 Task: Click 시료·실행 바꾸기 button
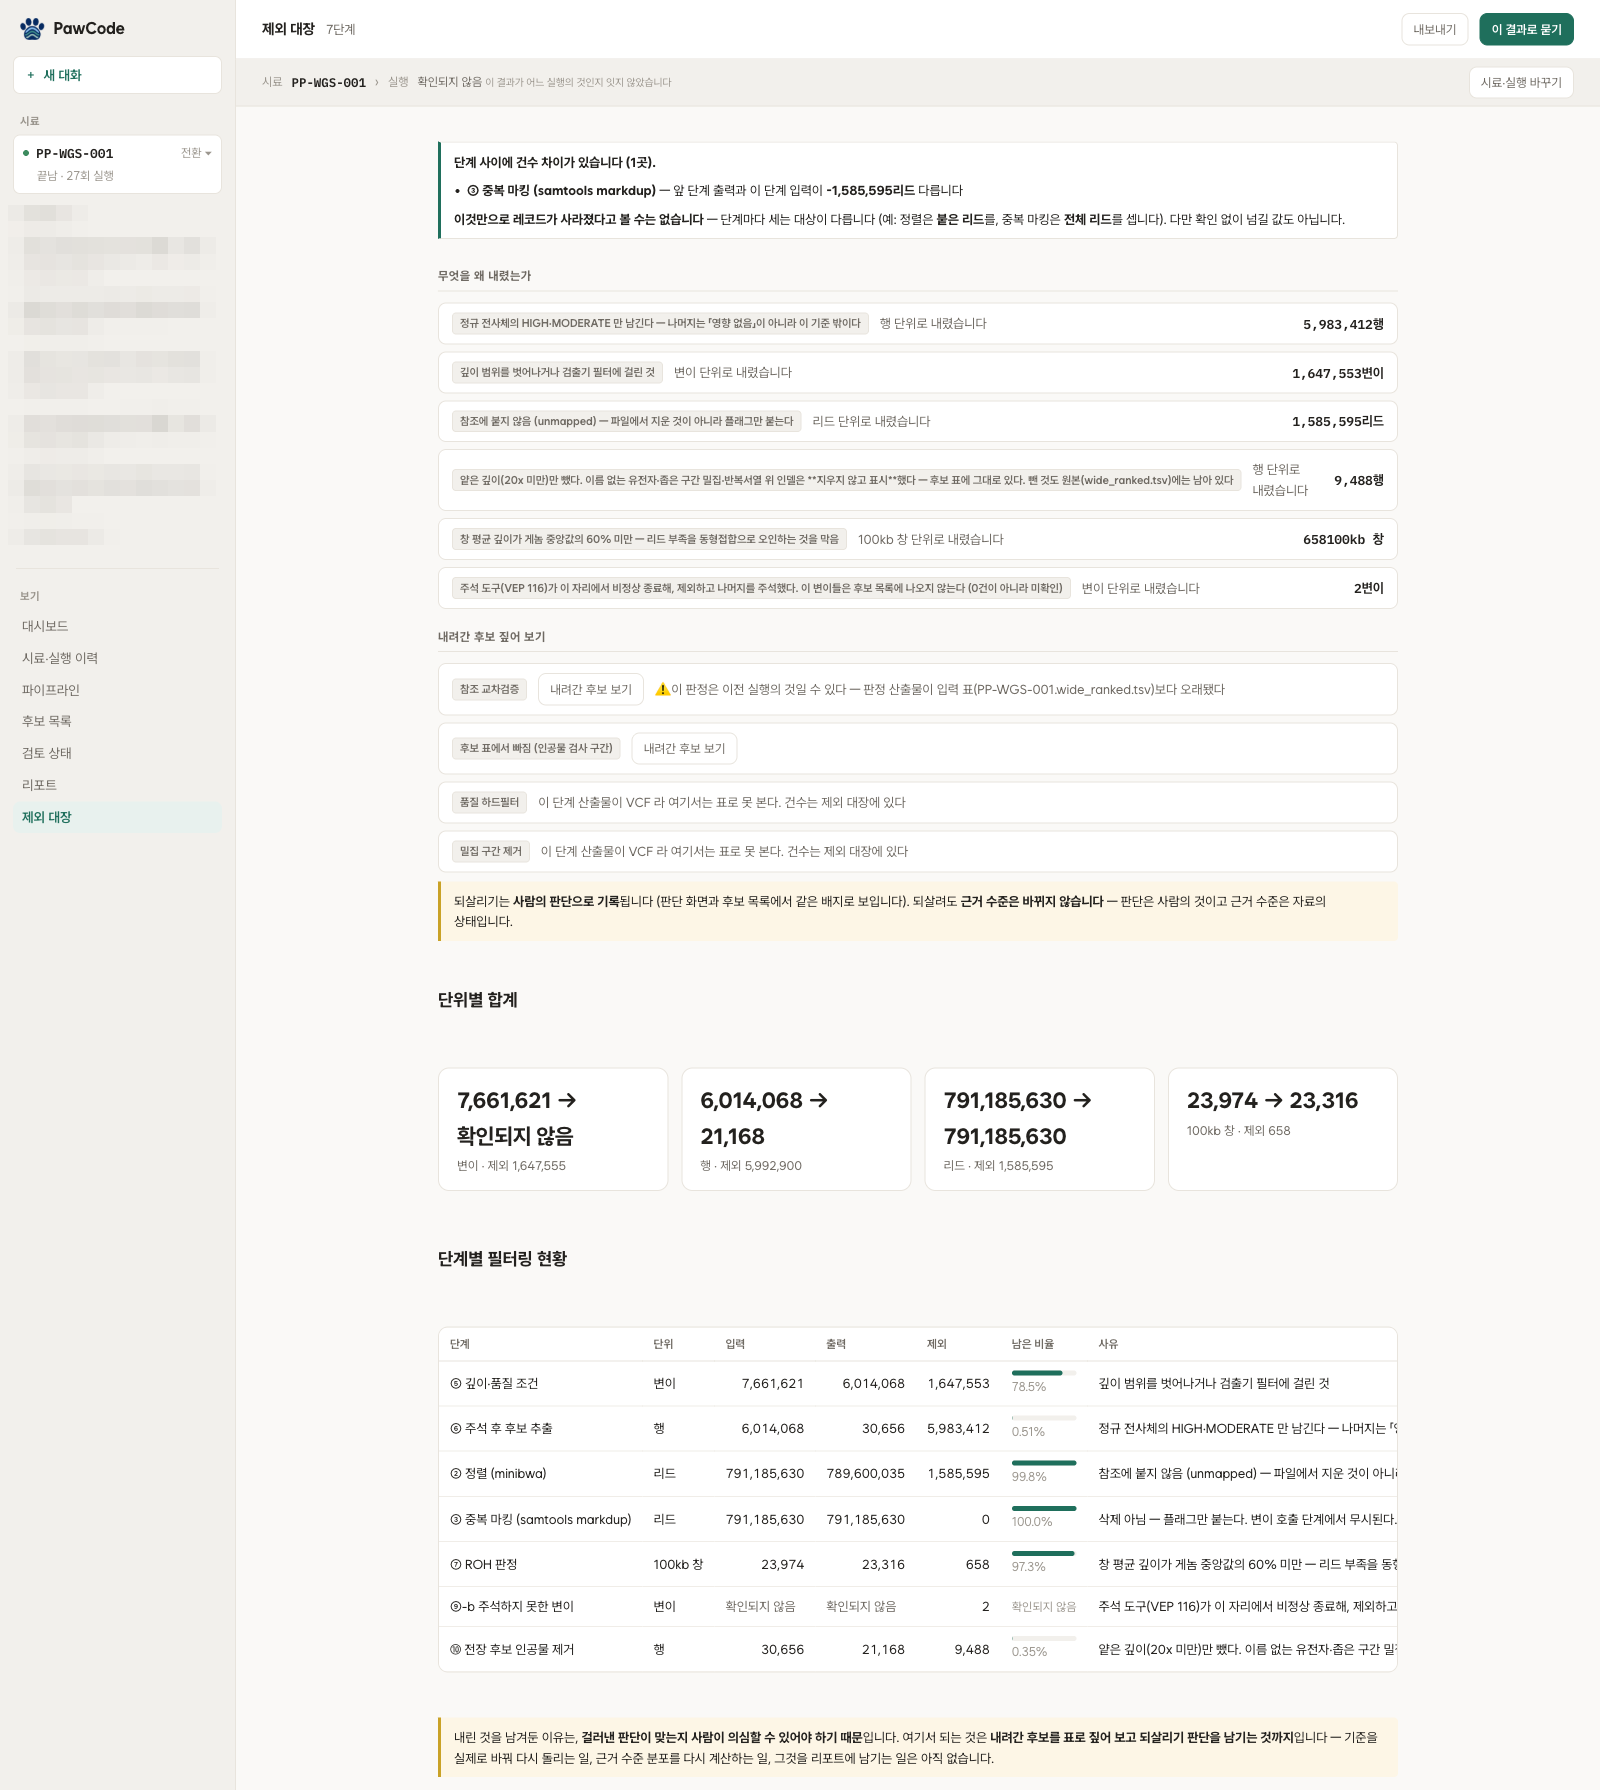coord(1520,82)
